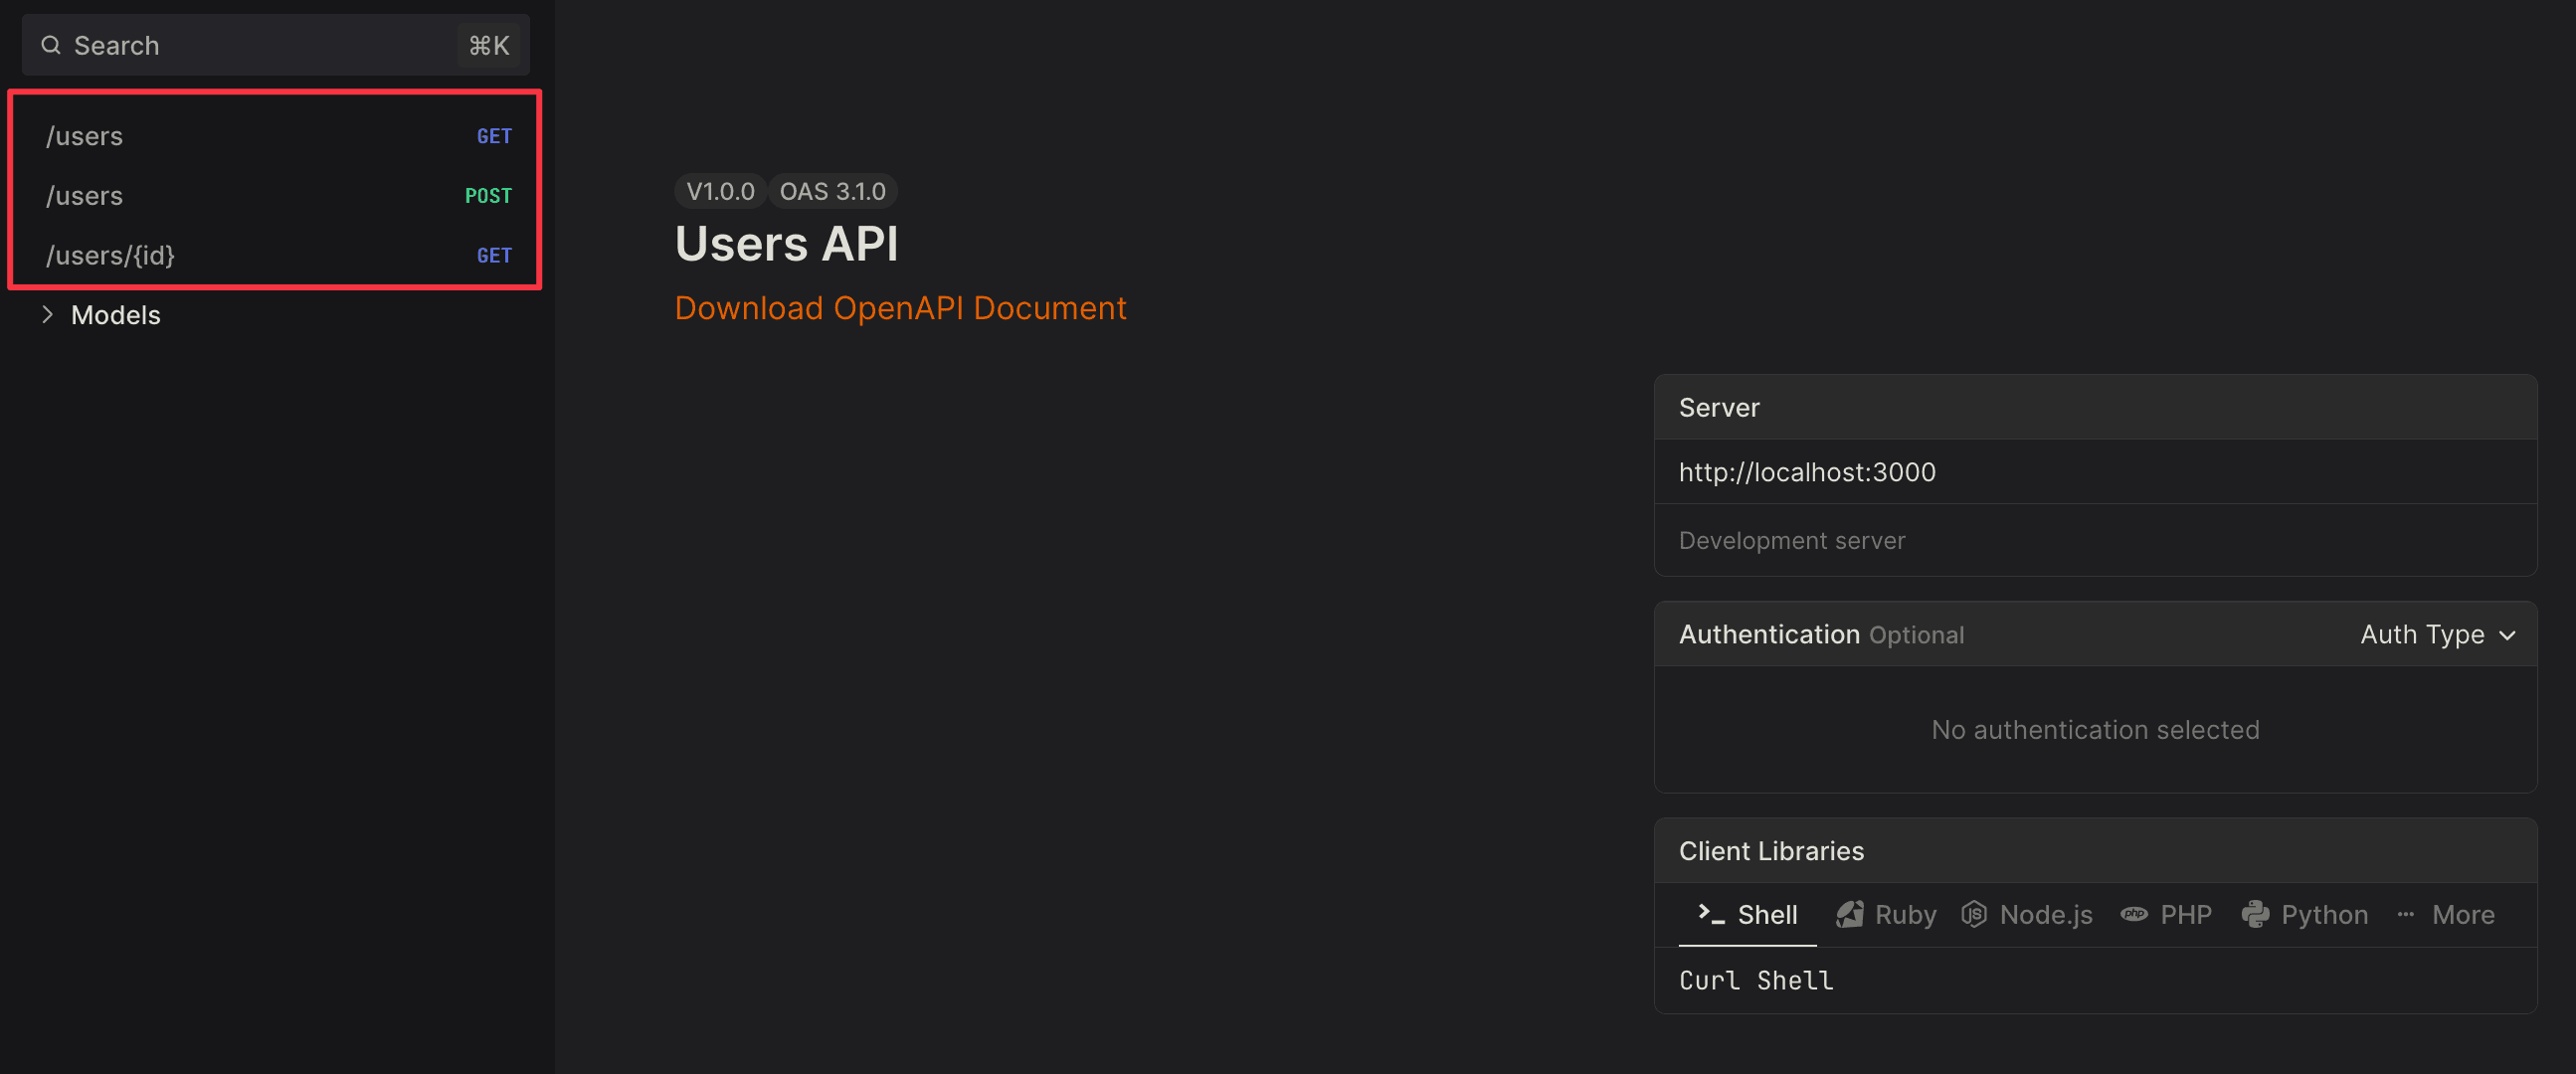Select the Shell client library tab

click(x=1747, y=915)
